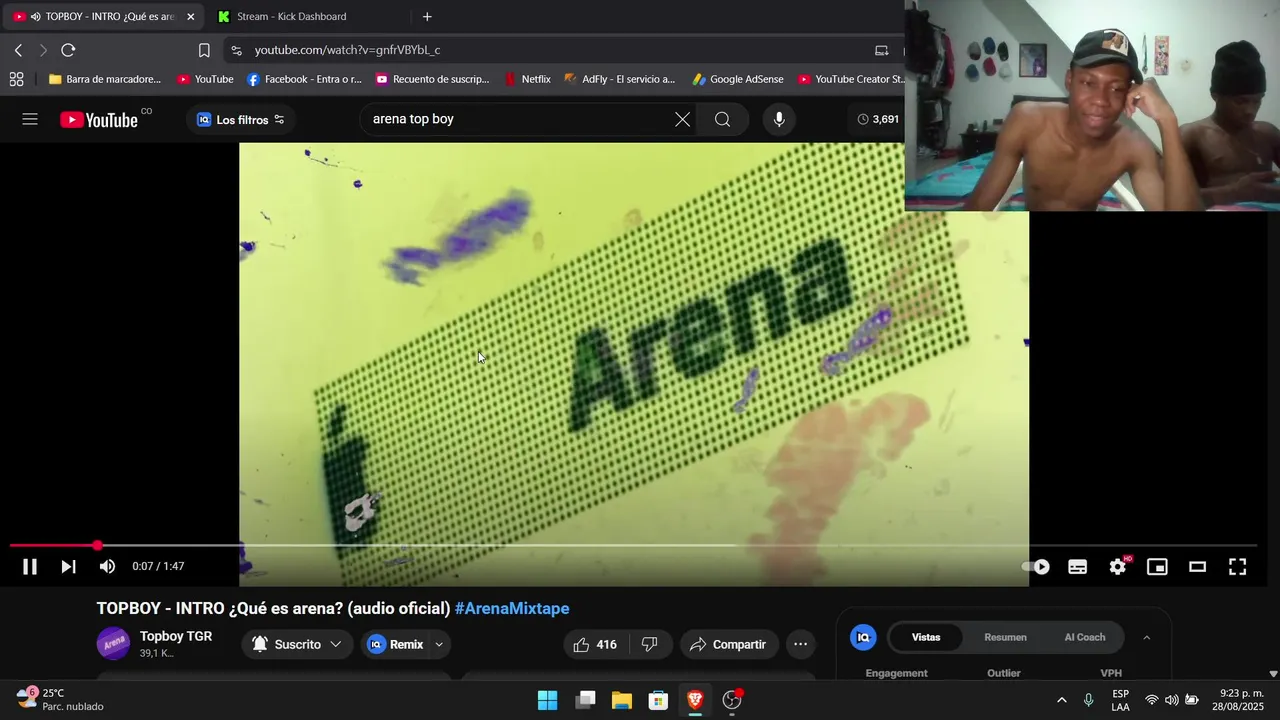Click the Outlier metric label
Viewport: 1280px width, 720px height.
click(x=1004, y=673)
